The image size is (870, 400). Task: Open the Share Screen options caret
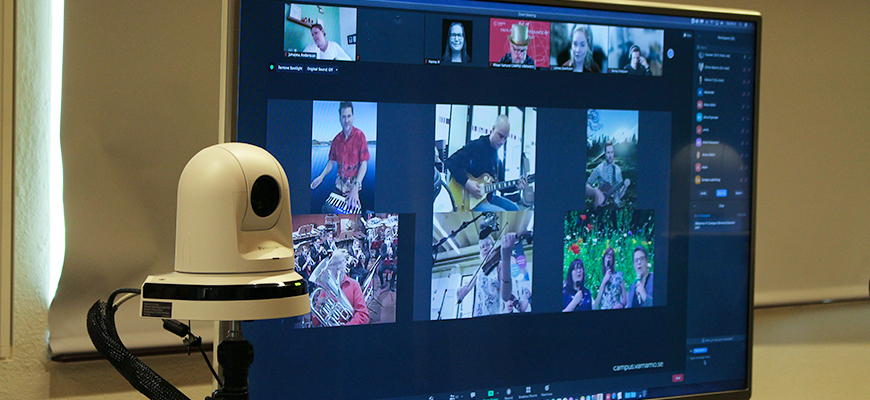pyautogui.click(x=498, y=393)
